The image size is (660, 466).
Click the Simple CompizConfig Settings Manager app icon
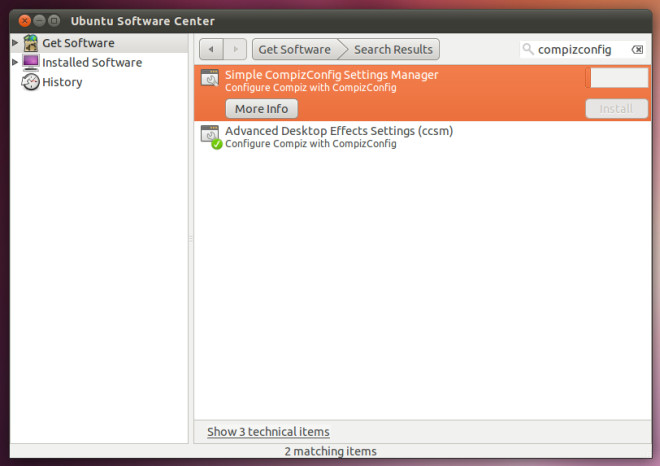click(x=210, y=78)
